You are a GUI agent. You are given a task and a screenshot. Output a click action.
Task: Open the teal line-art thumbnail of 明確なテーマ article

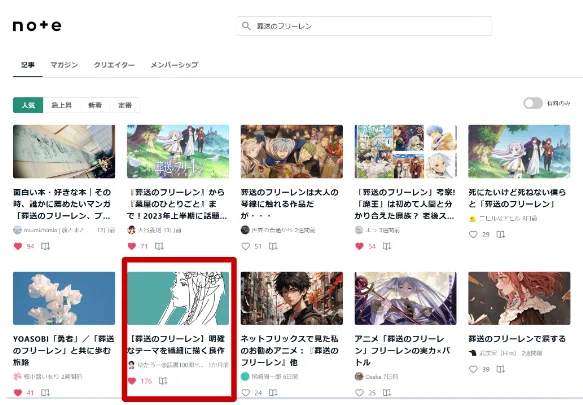178,298
